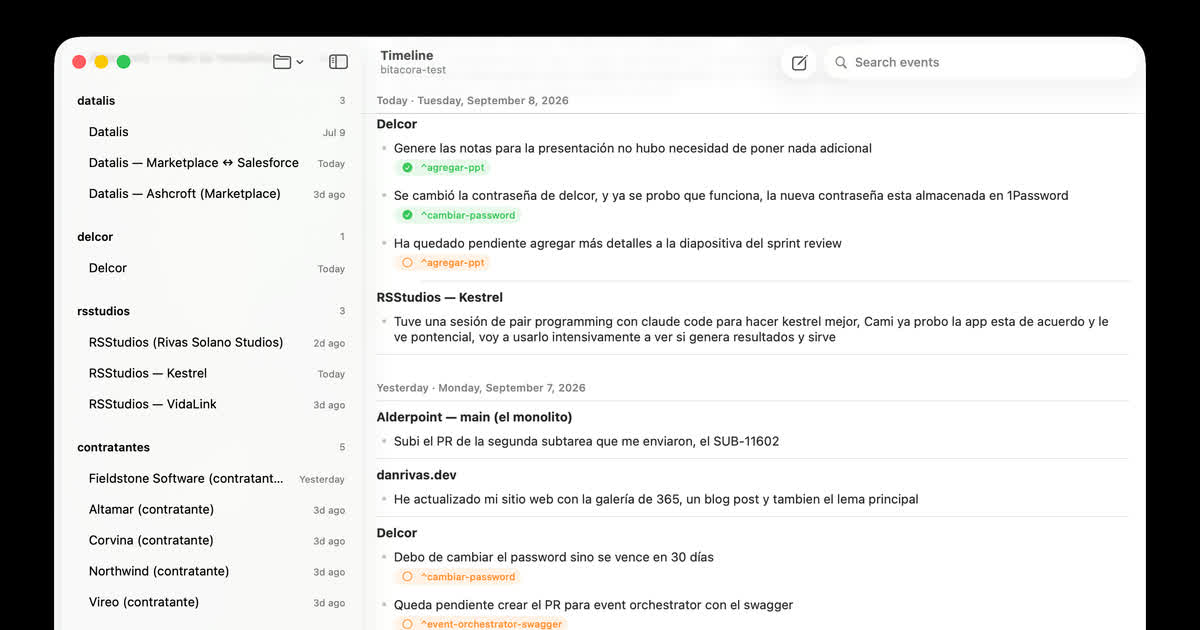1200x630 pixels.
Task: Select the Datalis sidebar item dated Jul 9
Action: 216,132
